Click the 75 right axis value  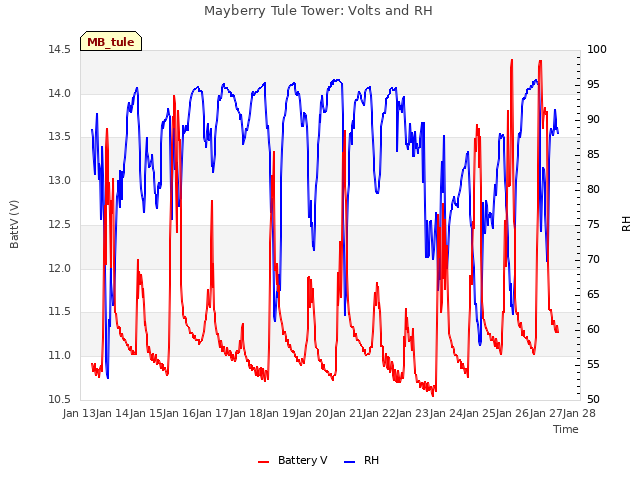tap(593, 224)
